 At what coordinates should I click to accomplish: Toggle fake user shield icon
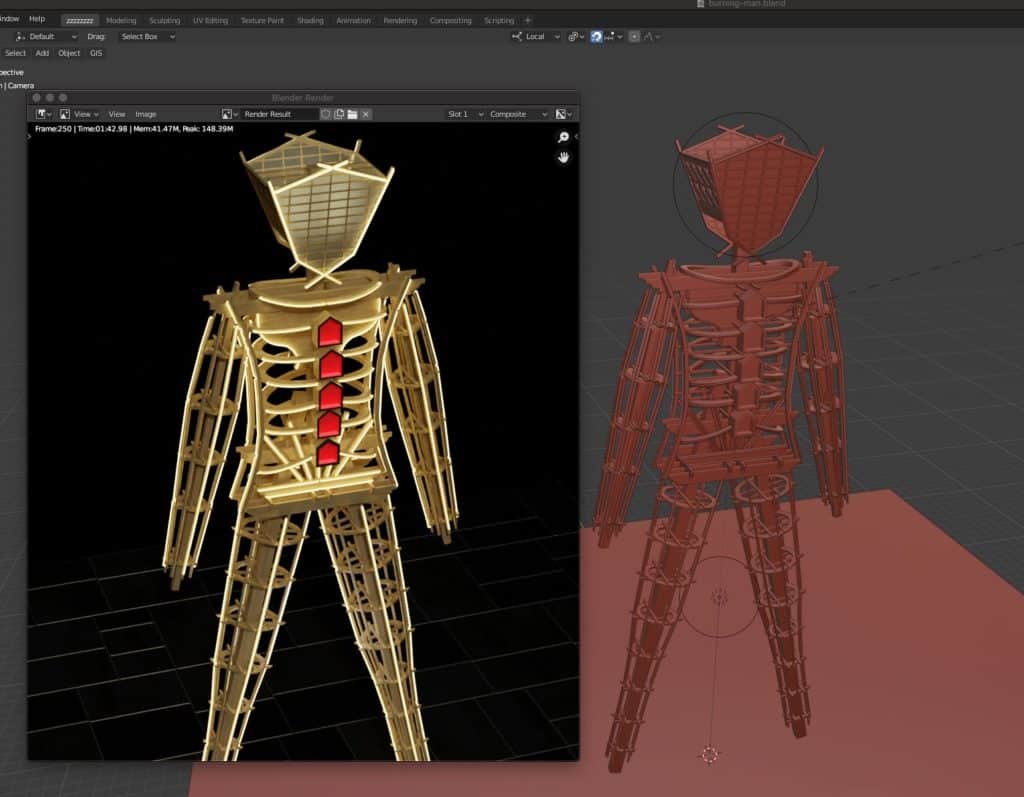(x=325, y=114)
